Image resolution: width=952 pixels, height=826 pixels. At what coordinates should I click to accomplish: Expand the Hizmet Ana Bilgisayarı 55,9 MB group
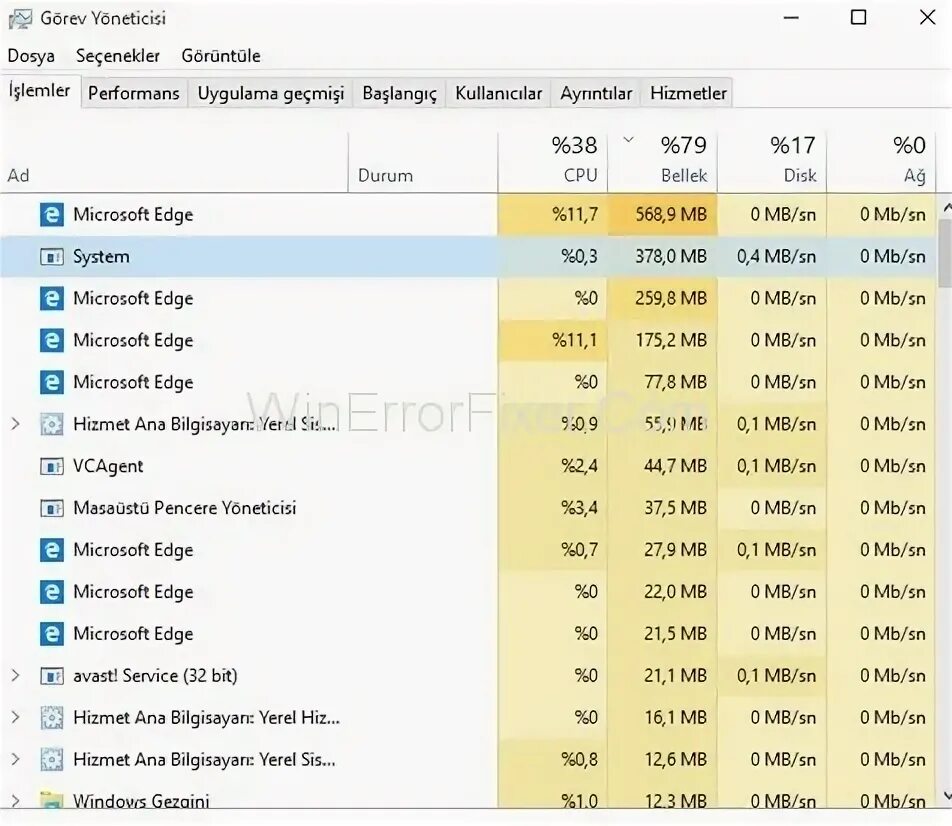[x=16, y=424]
